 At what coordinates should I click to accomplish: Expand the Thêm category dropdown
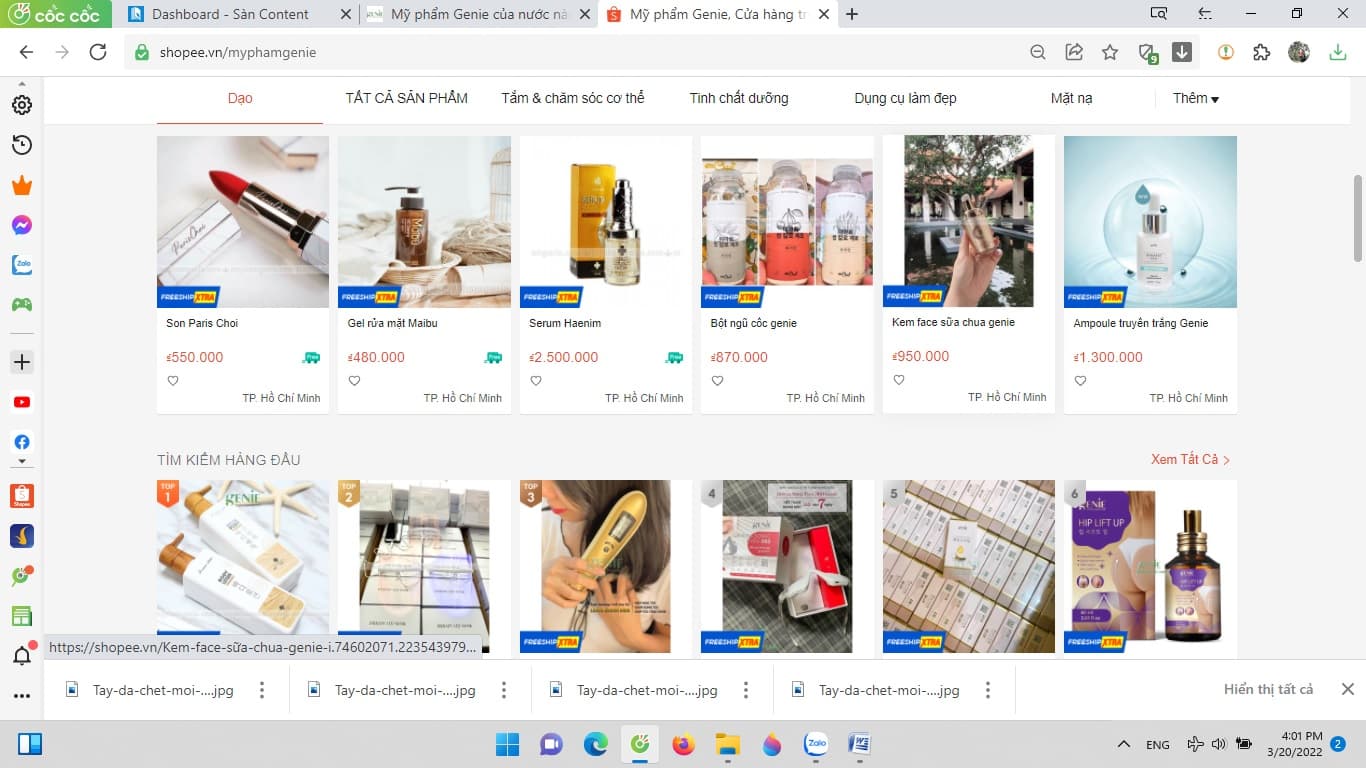click(1196, 98)
